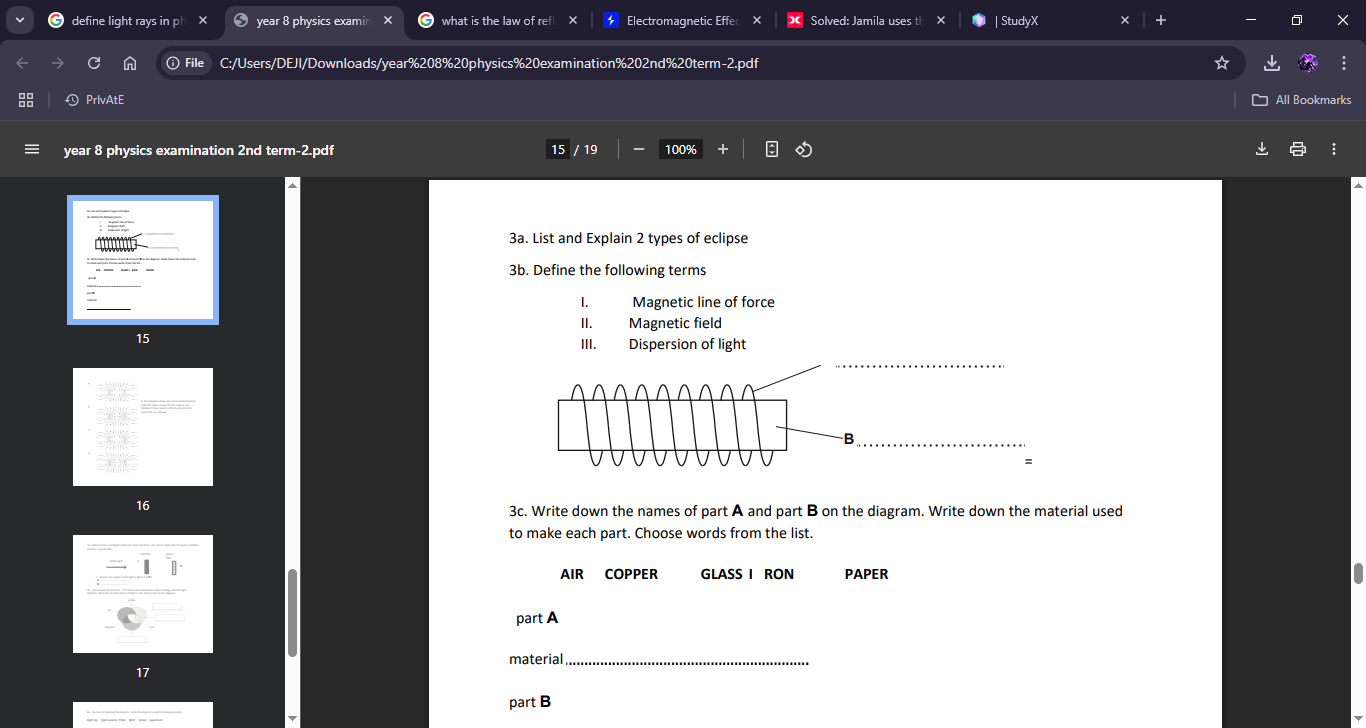
Task: Click the zoom in icon in PDF toolbar
Action: point(722,148)
